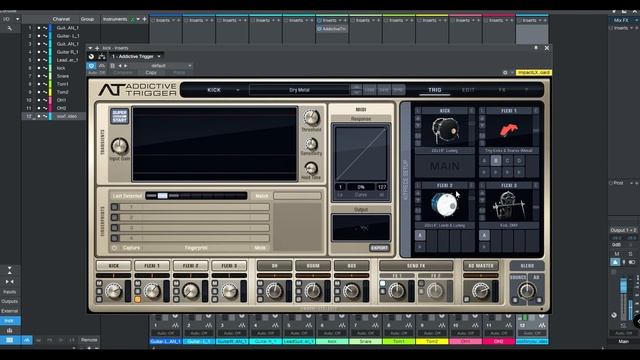Enable fingerprint slot 1 checkbox
Viewport: 640px width, 360px height.
(x=115, y=207)
